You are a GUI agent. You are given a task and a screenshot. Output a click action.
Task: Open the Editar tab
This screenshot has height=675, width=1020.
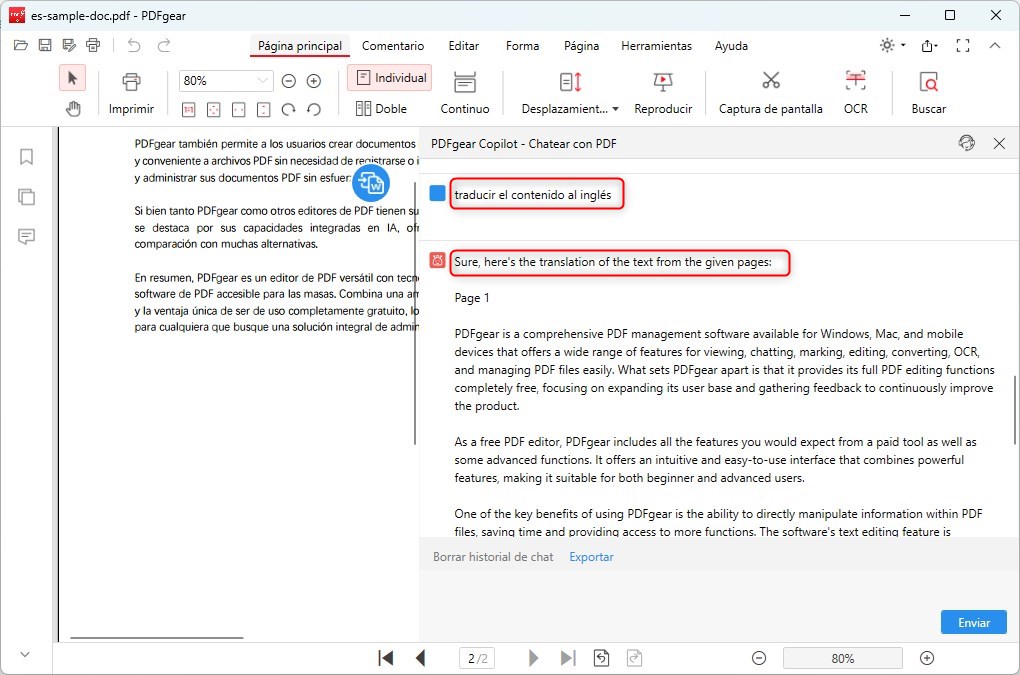463,46
